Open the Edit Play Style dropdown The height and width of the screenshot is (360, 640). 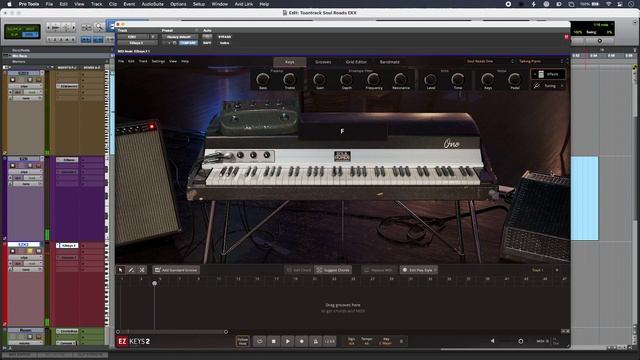(419, 270)
